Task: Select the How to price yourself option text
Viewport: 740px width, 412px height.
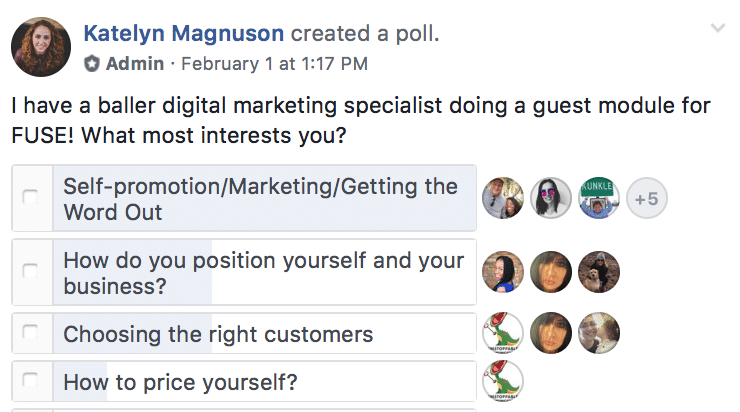Action: click(180, 382)
